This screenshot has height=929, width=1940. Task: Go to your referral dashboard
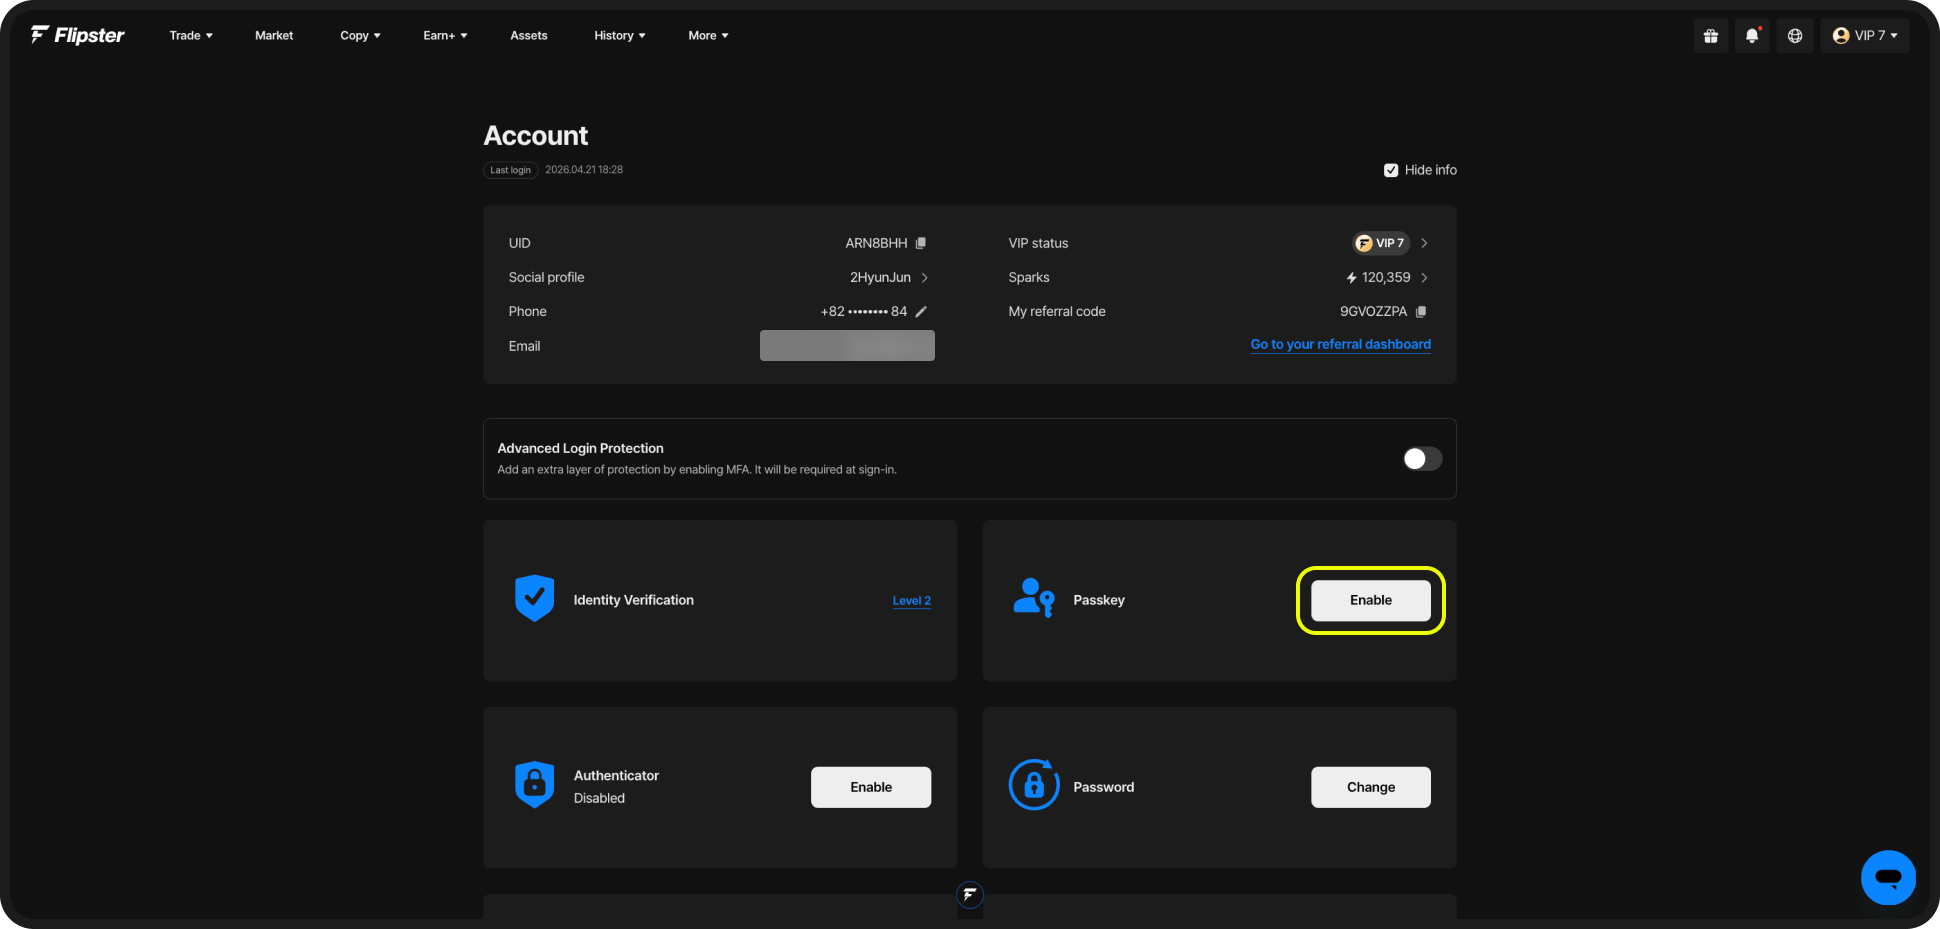point(1341,344)
